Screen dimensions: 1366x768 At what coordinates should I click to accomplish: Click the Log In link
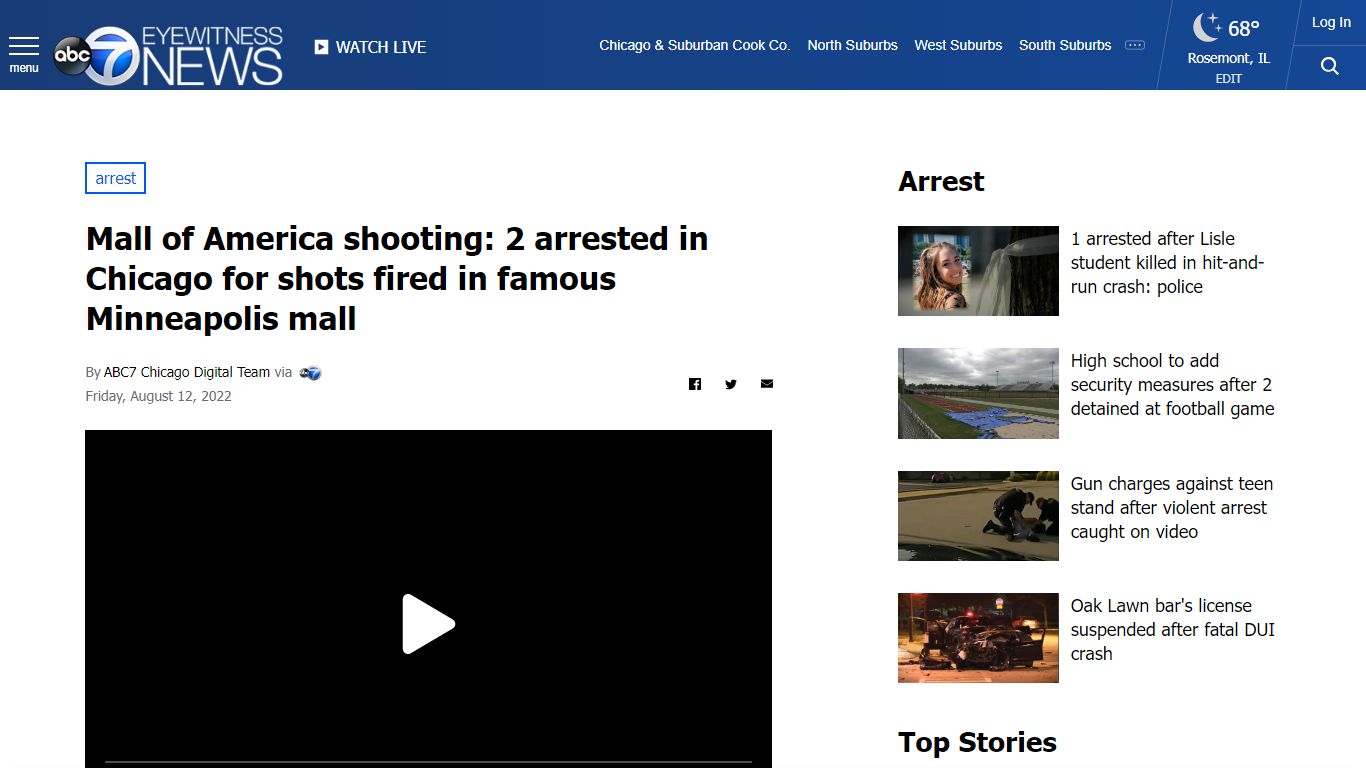[1331, 22]
